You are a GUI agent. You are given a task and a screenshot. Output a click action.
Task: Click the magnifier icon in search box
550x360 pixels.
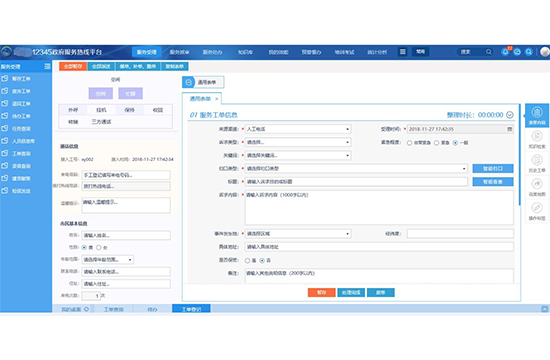[x=489, y=52]
